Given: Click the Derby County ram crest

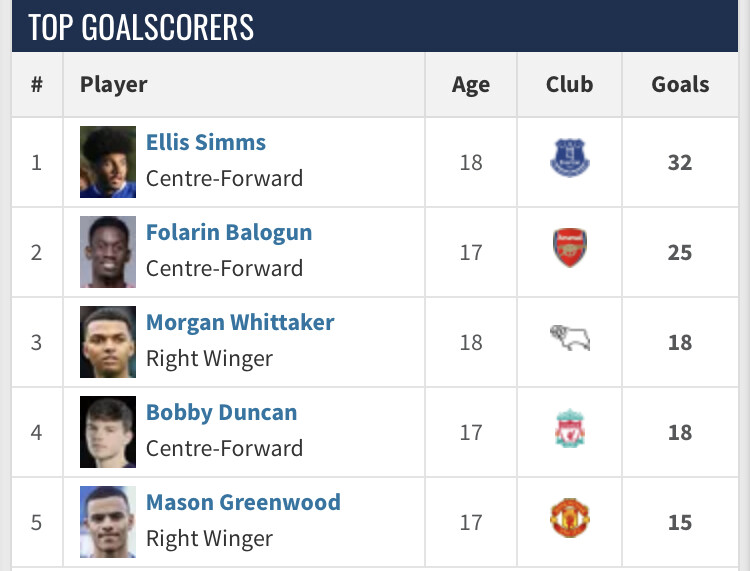Looking at the screenshot, I should click(569, 338).
